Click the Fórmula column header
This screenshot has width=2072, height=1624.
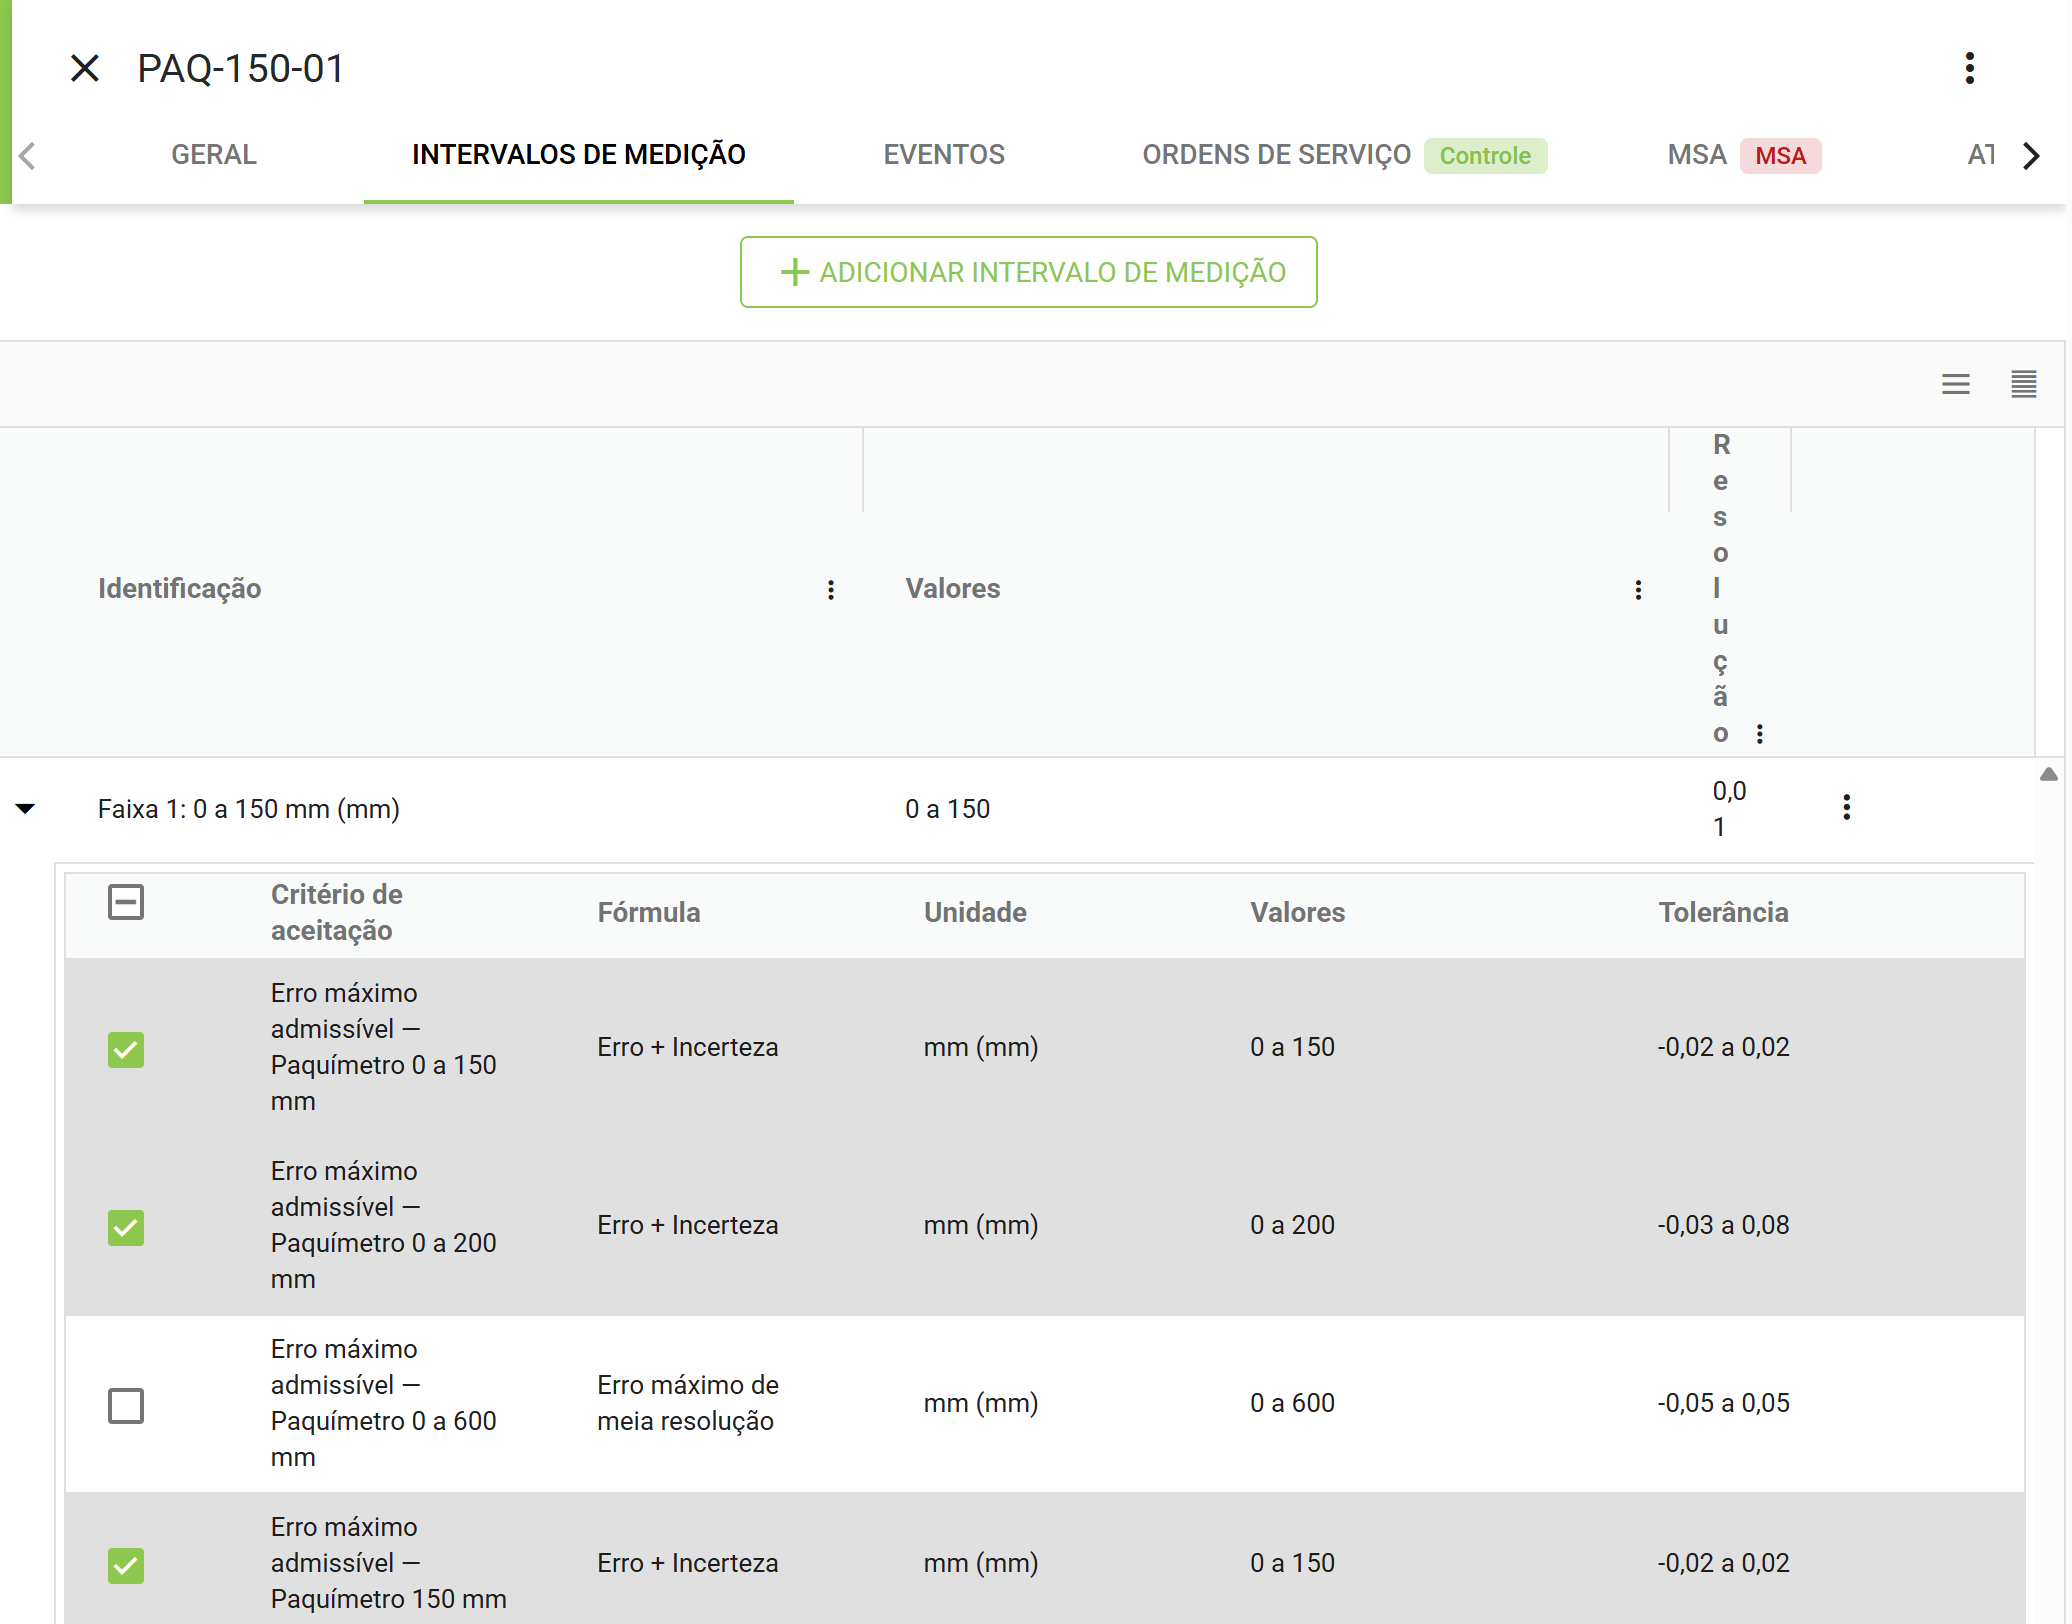(x=649, y=912)
